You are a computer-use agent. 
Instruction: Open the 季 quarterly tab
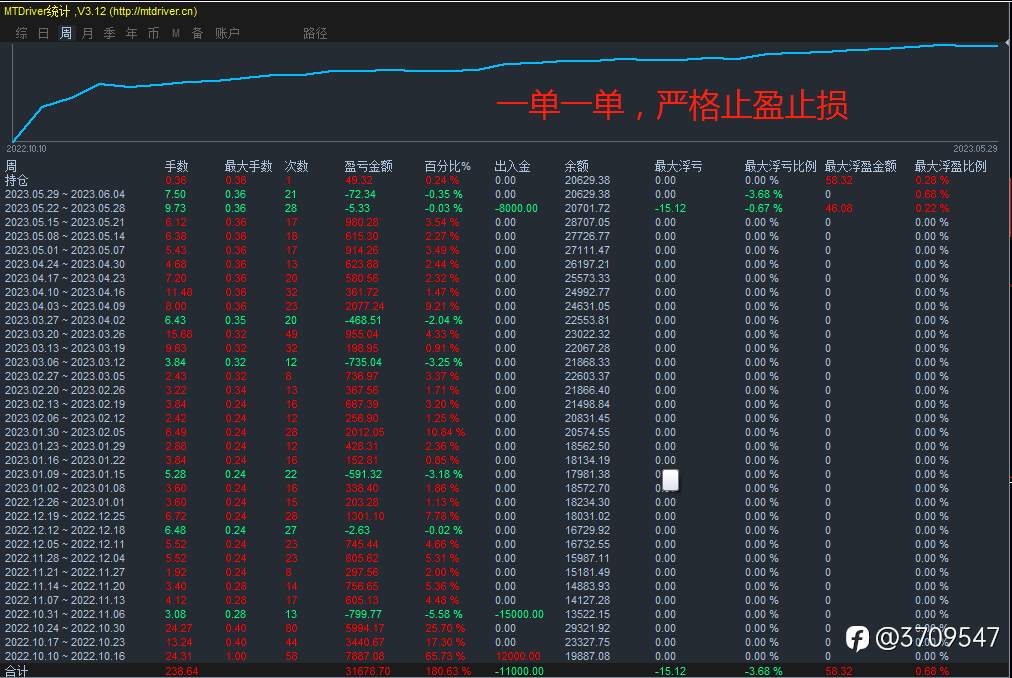tap(110, 33)
